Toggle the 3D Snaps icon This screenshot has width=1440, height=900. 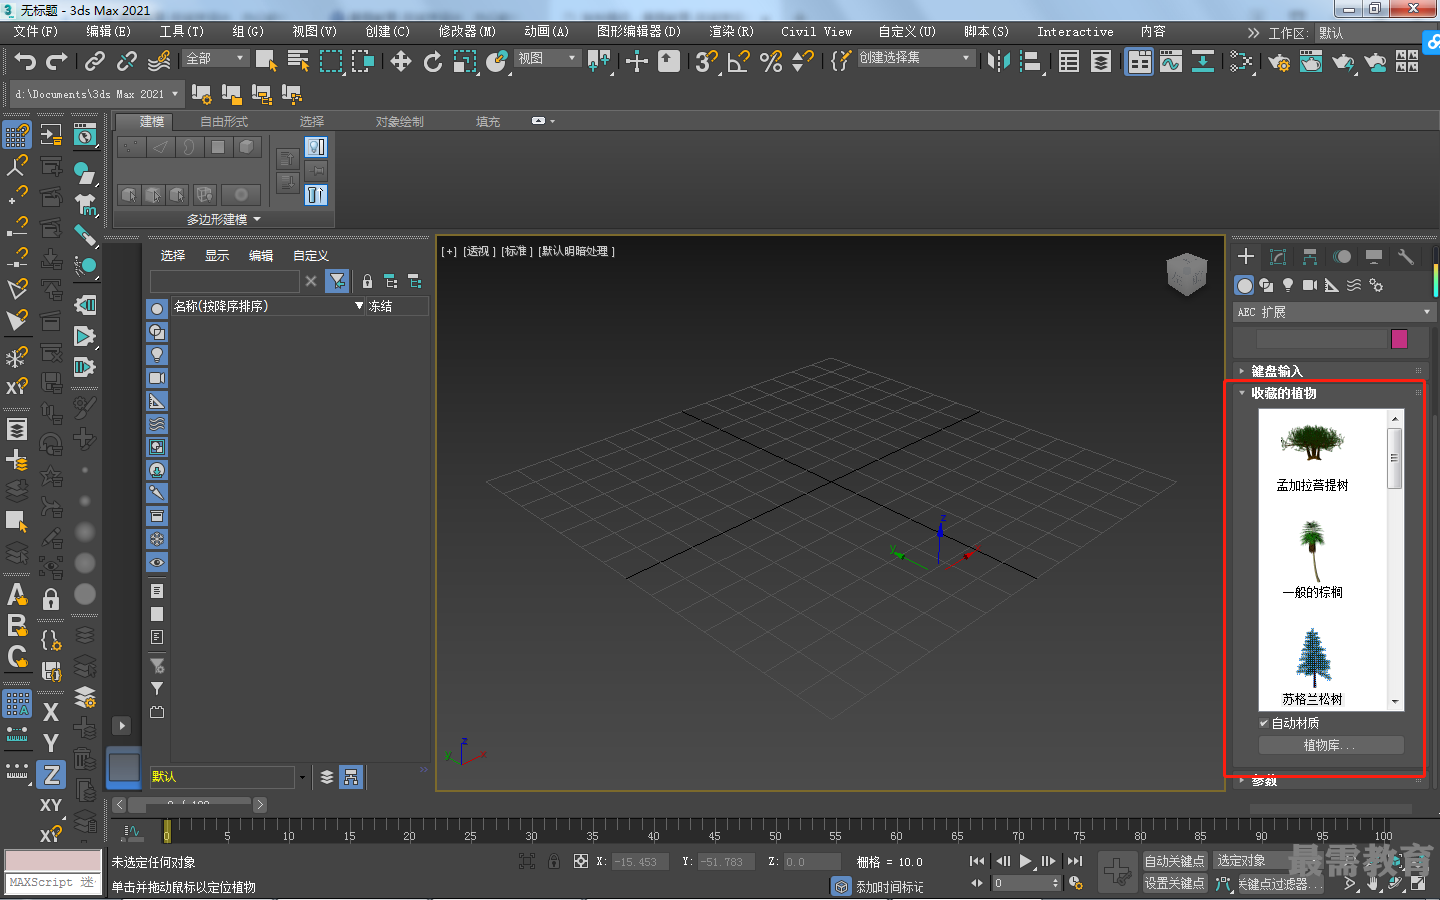(706, 62)
